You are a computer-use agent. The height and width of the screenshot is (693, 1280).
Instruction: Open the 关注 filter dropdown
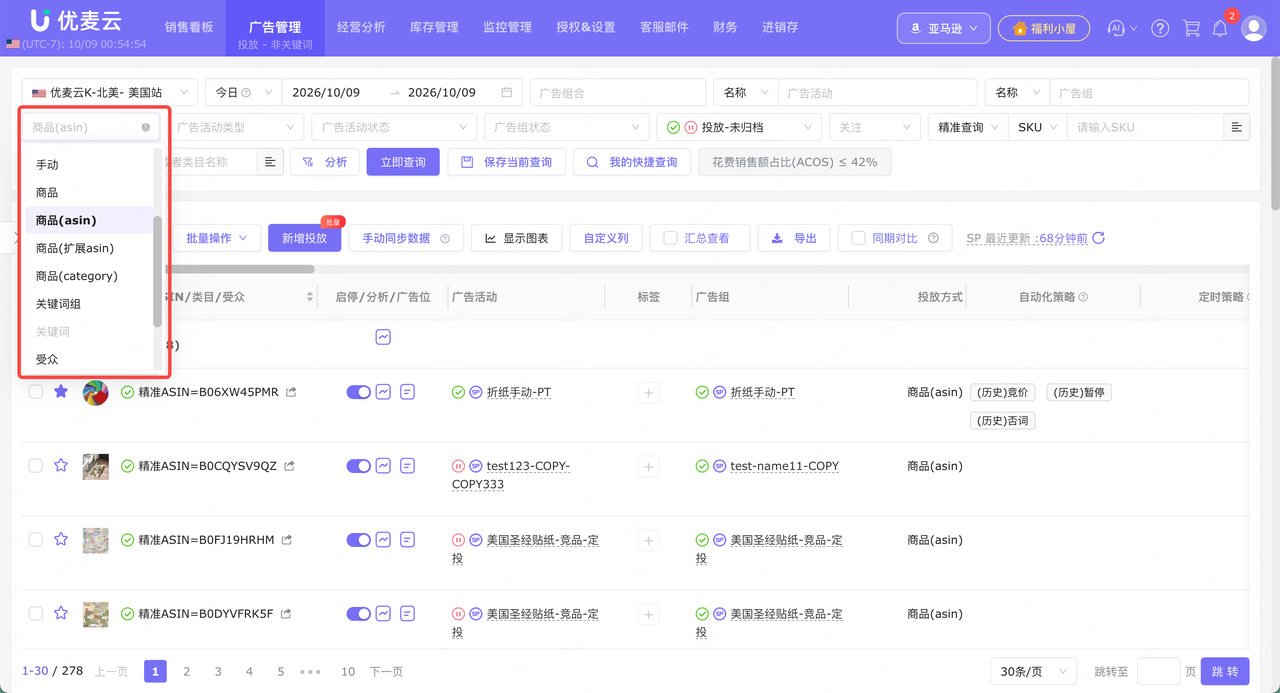pos(875,127)
